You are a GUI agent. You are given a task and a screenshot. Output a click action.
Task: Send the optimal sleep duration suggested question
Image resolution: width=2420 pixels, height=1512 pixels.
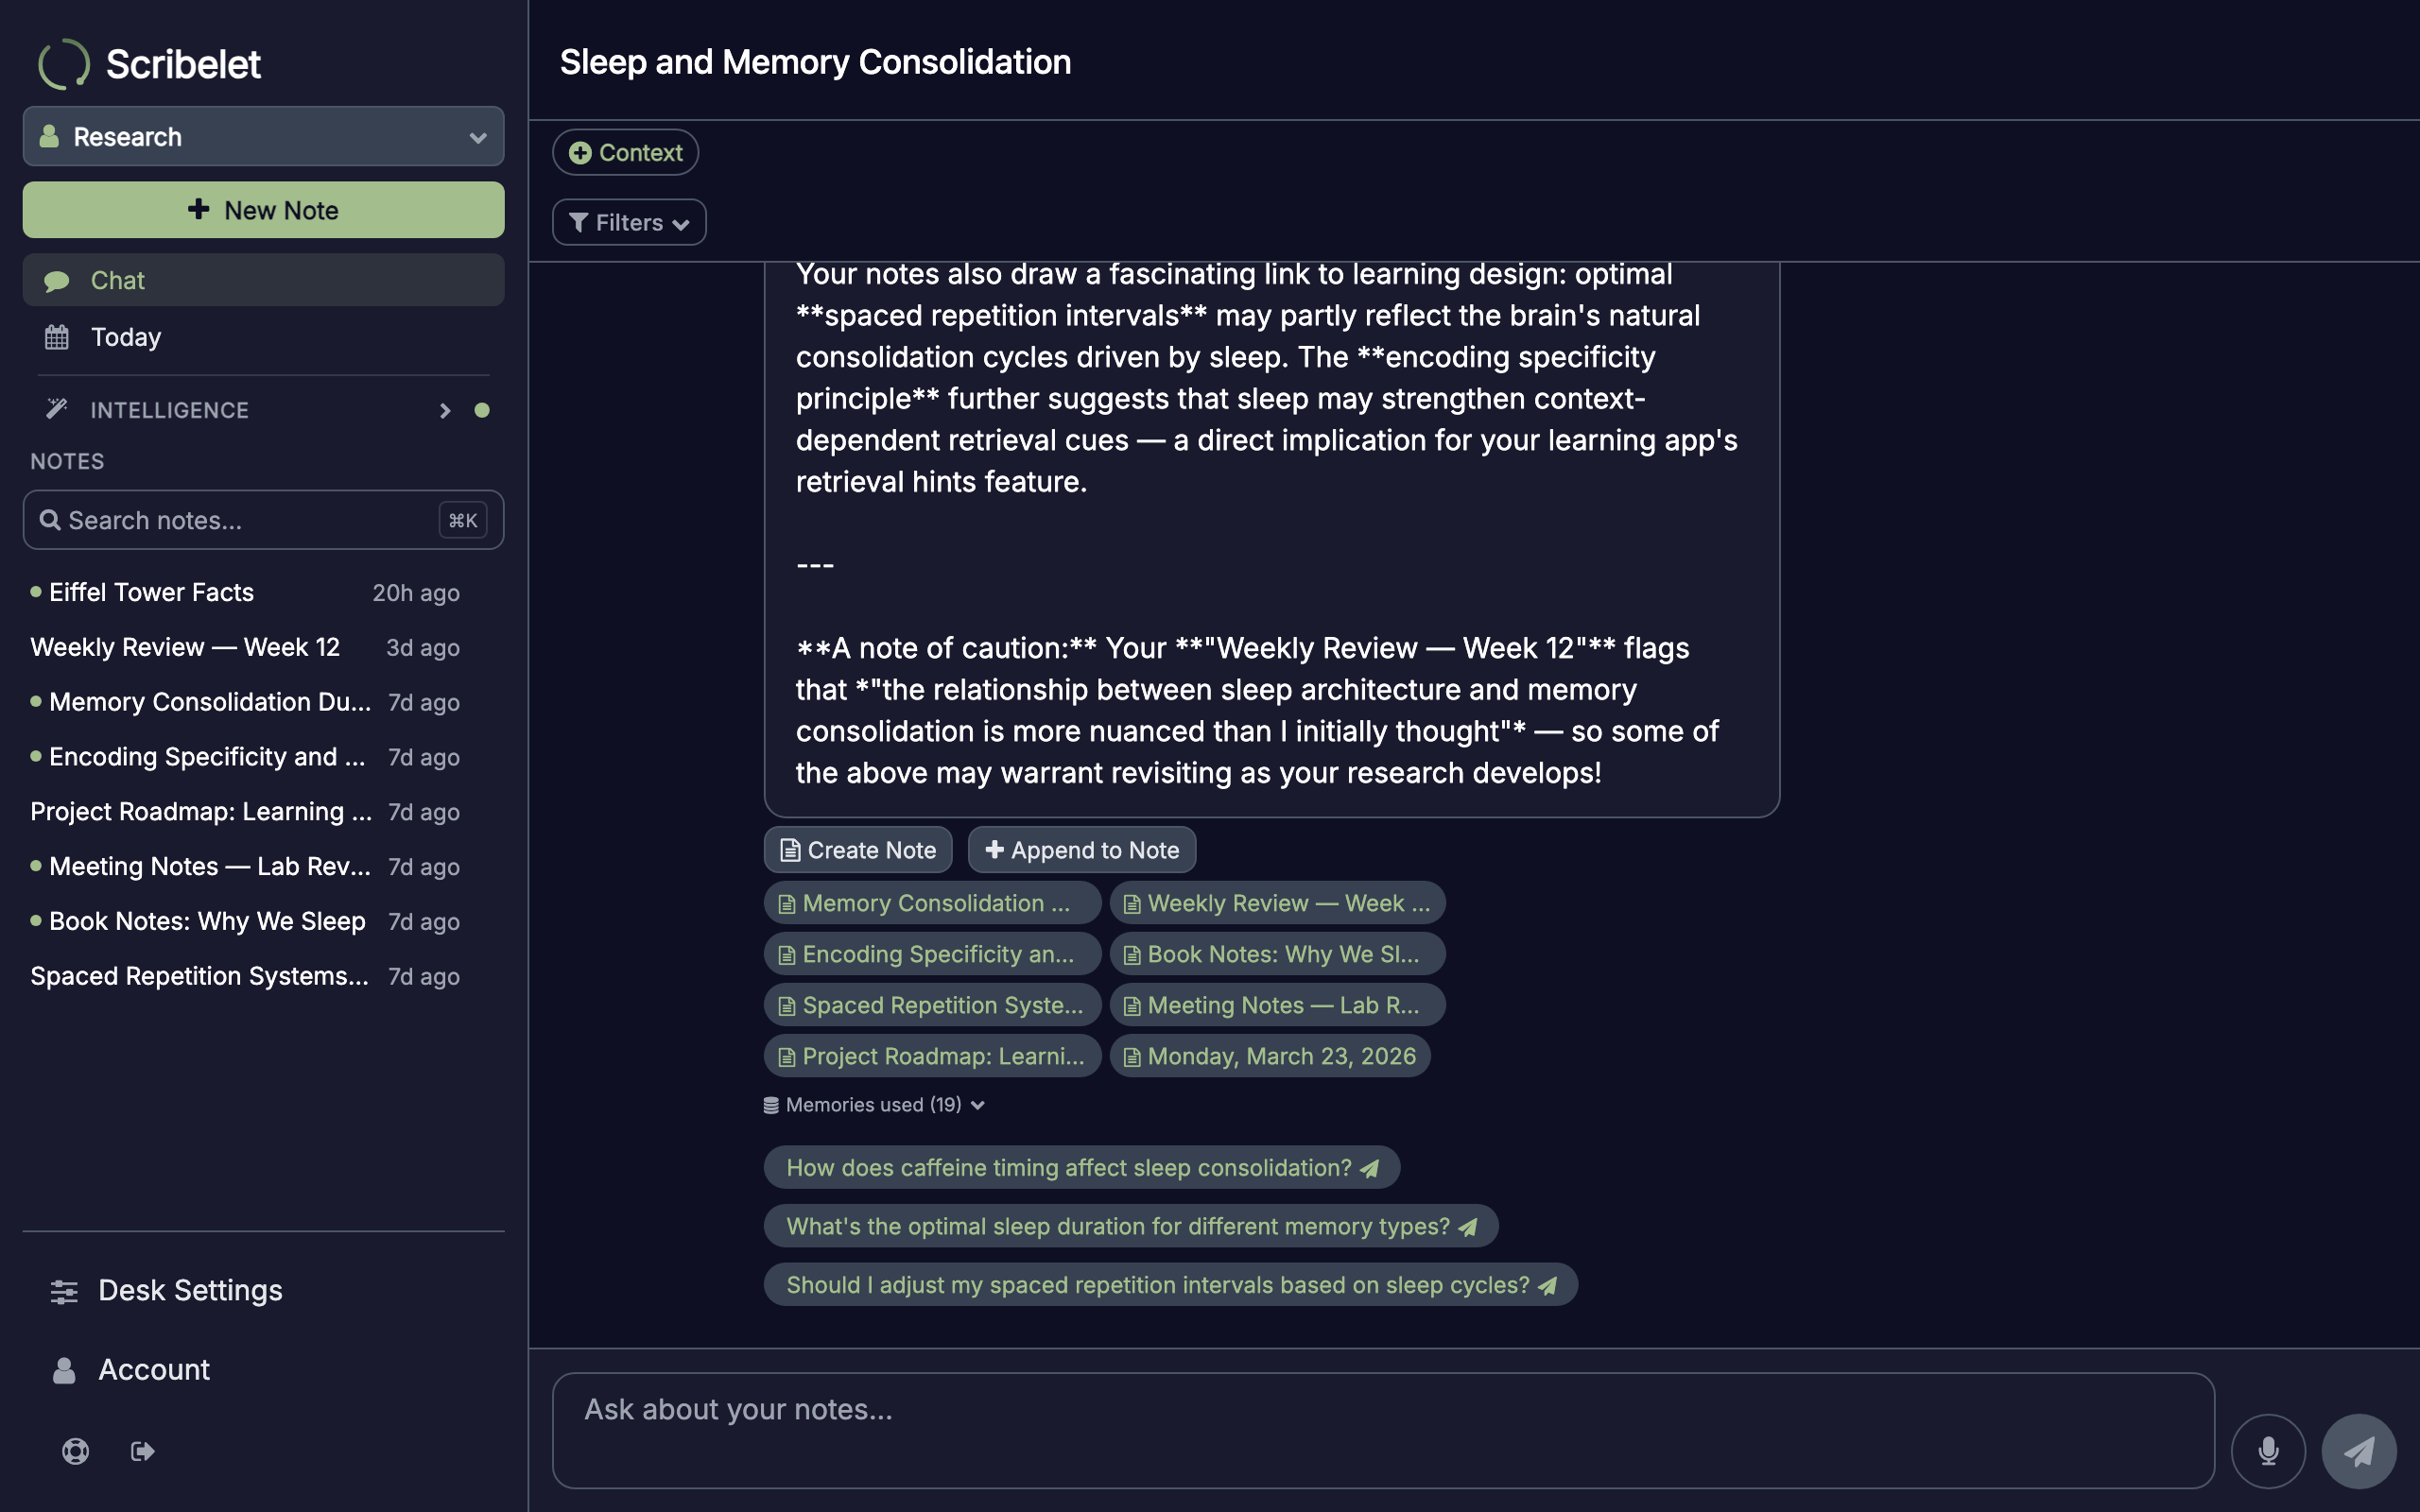(x=1130, y=1226)
